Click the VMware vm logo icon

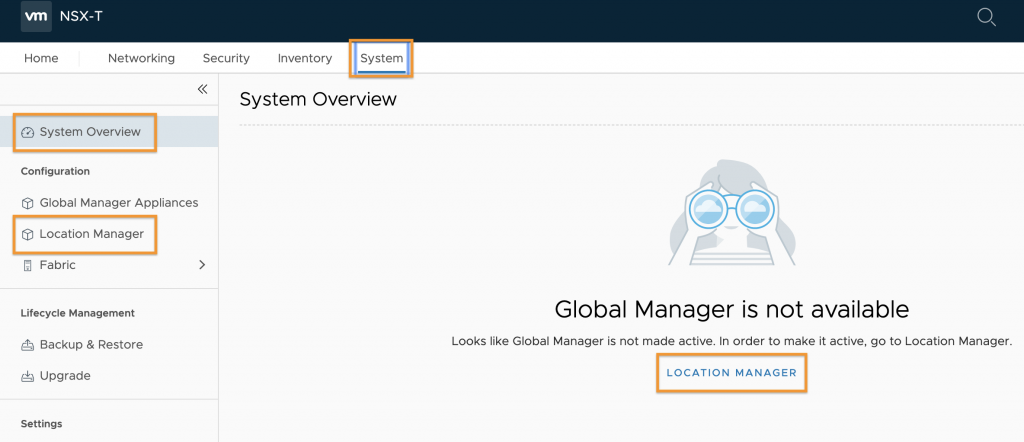36,16
